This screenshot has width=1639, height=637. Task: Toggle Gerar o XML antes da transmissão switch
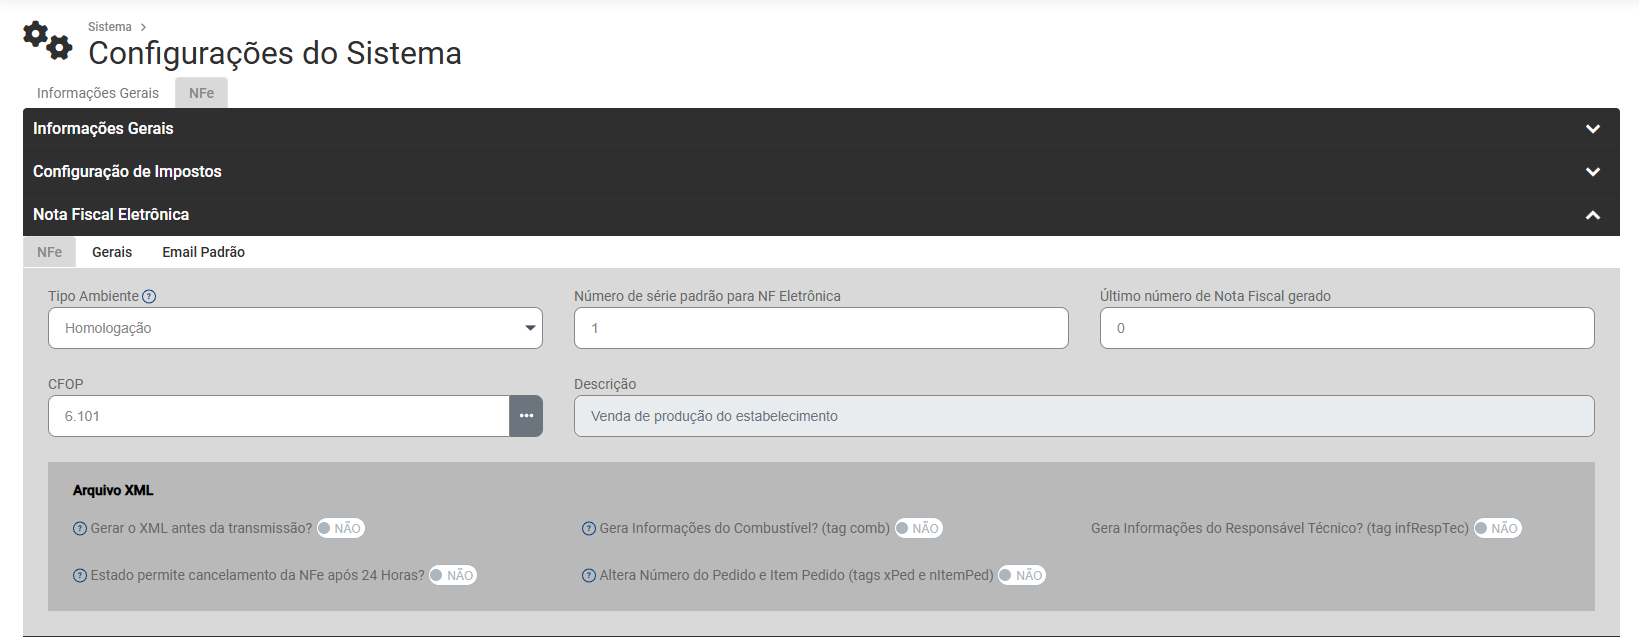click(340, 529)
